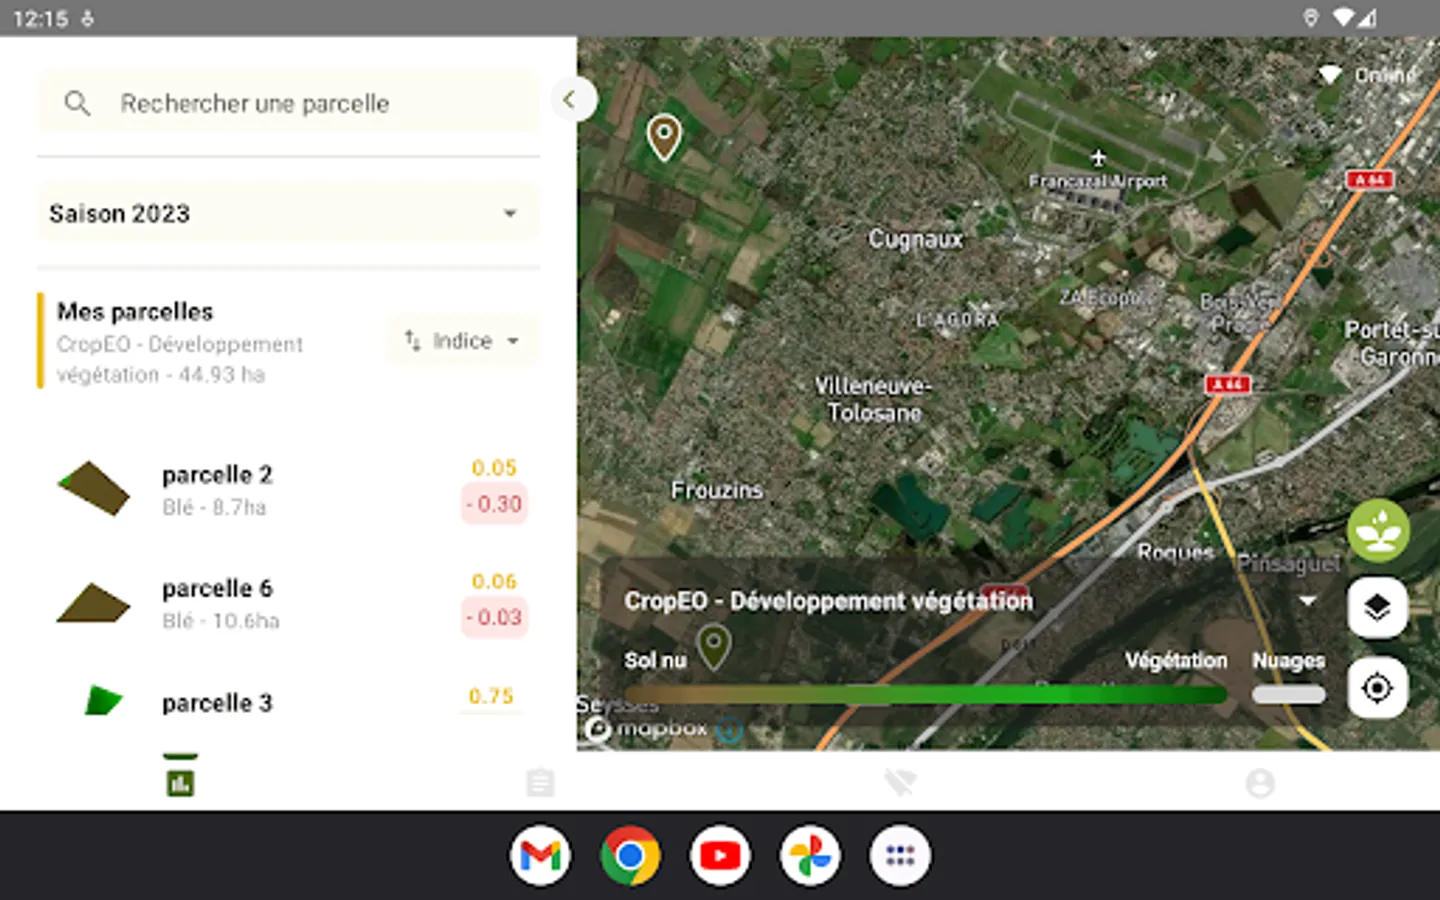Click parcelle 6 field shape thumbnail
Screen dimensions: 1440x900
pyautogui.click(x=94, y=603)
